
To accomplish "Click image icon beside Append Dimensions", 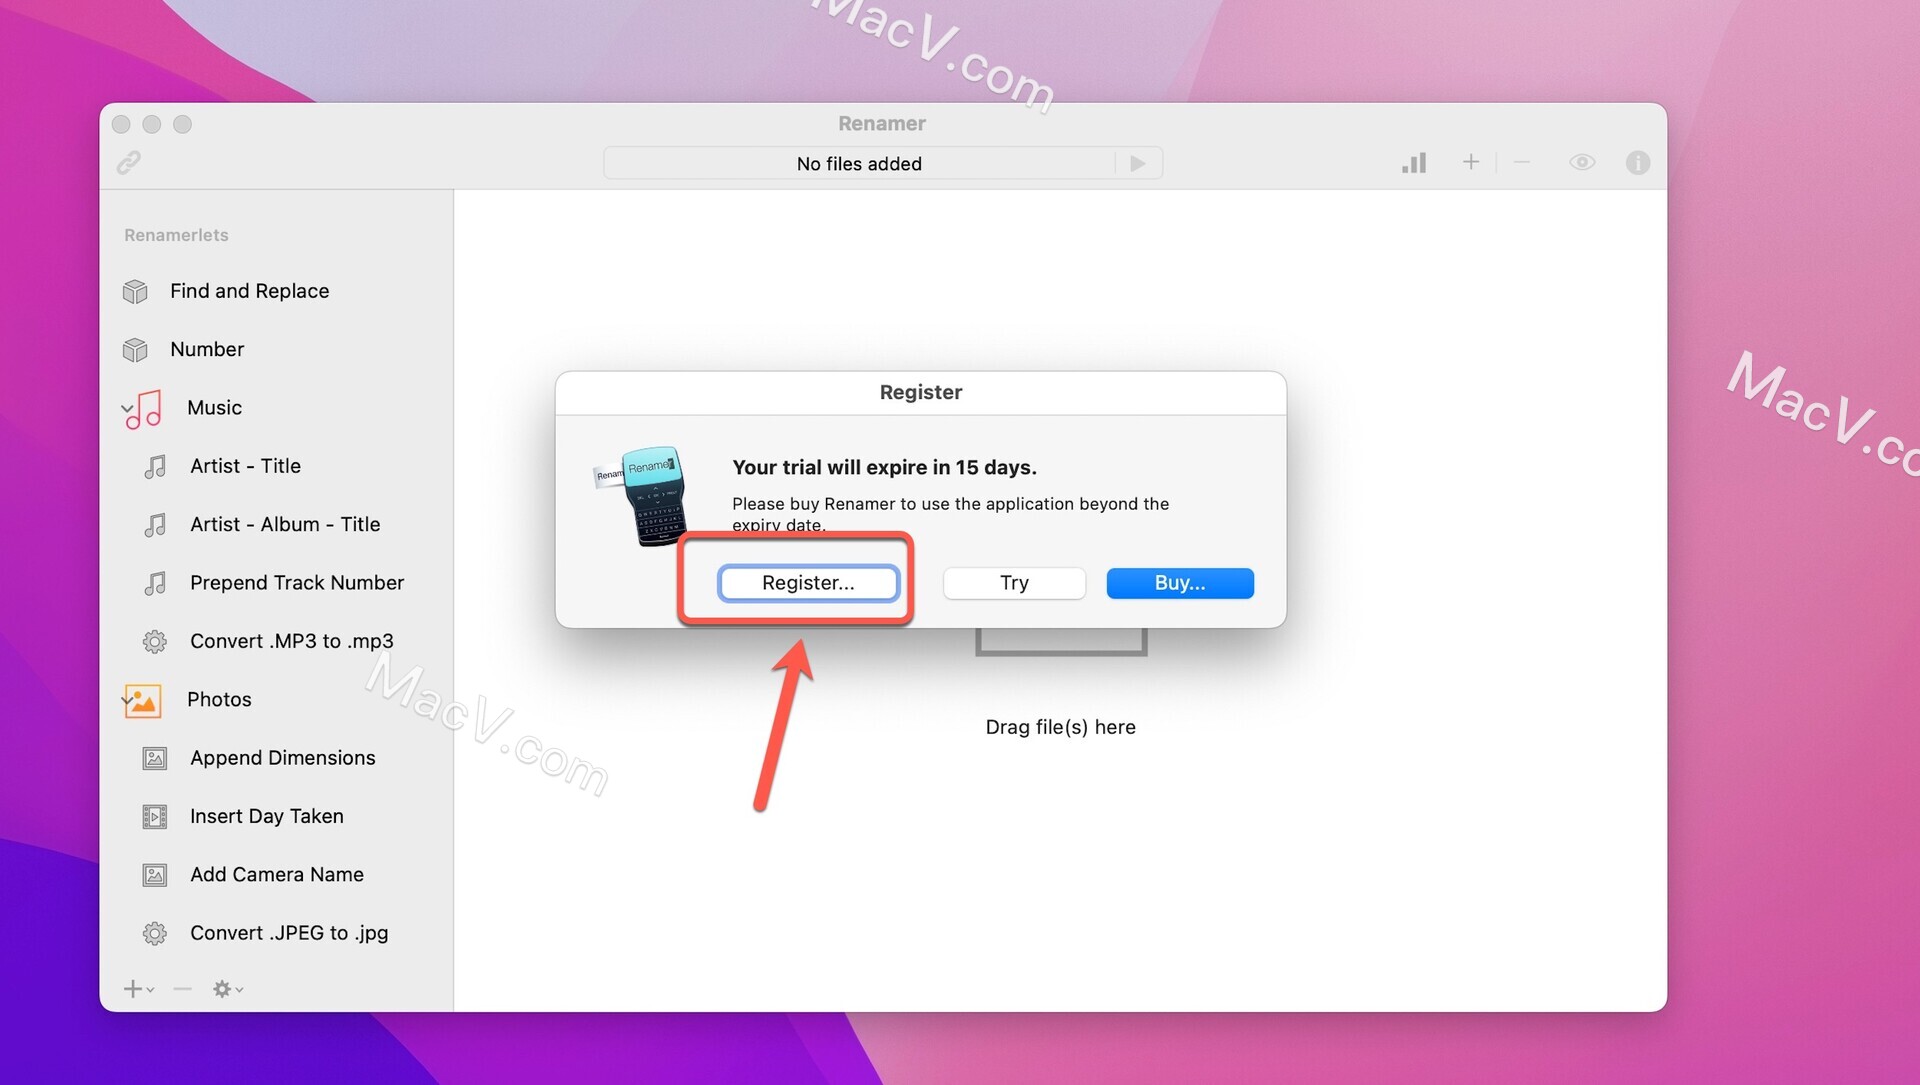I will [155, 759].
